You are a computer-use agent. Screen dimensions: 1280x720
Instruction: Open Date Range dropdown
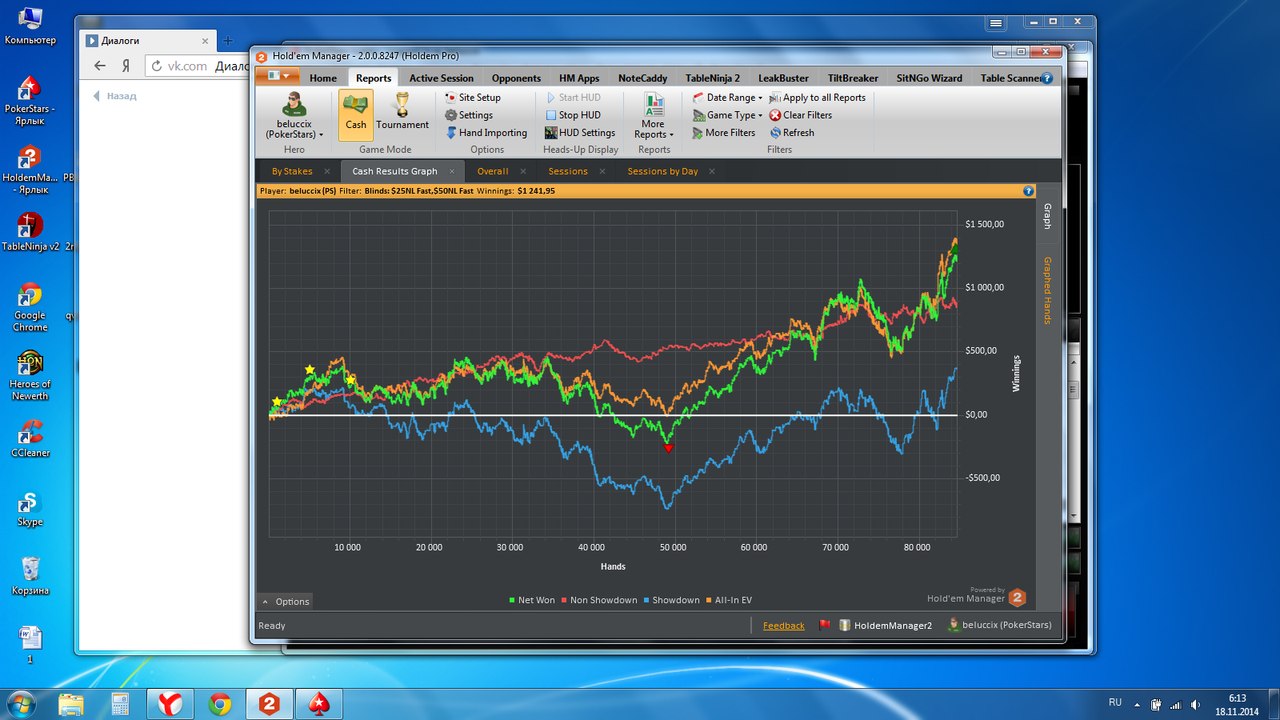click(x=727, y=98)
